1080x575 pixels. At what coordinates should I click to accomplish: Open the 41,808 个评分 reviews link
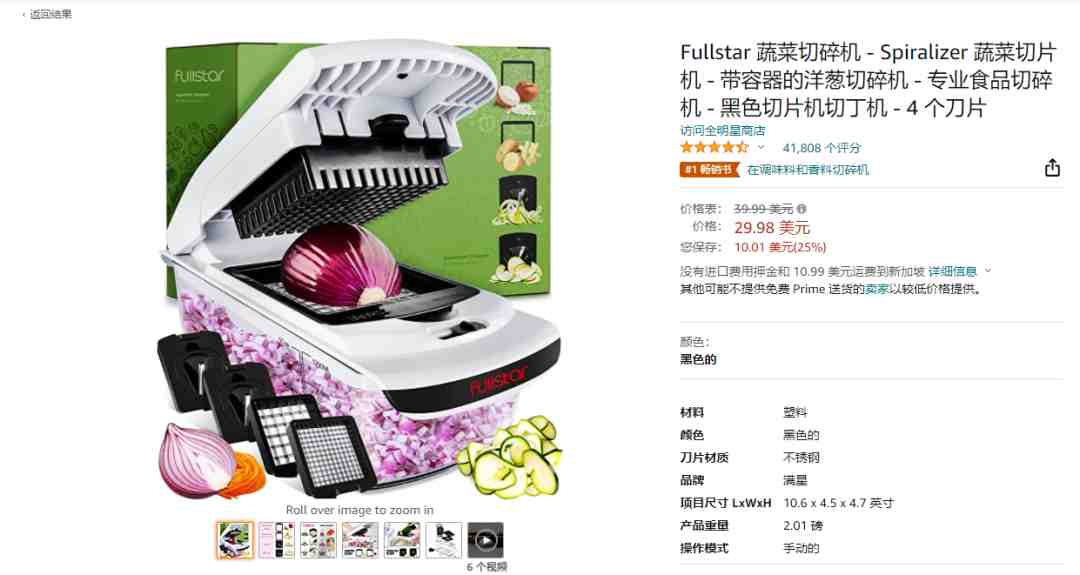(x=822, y=147)
